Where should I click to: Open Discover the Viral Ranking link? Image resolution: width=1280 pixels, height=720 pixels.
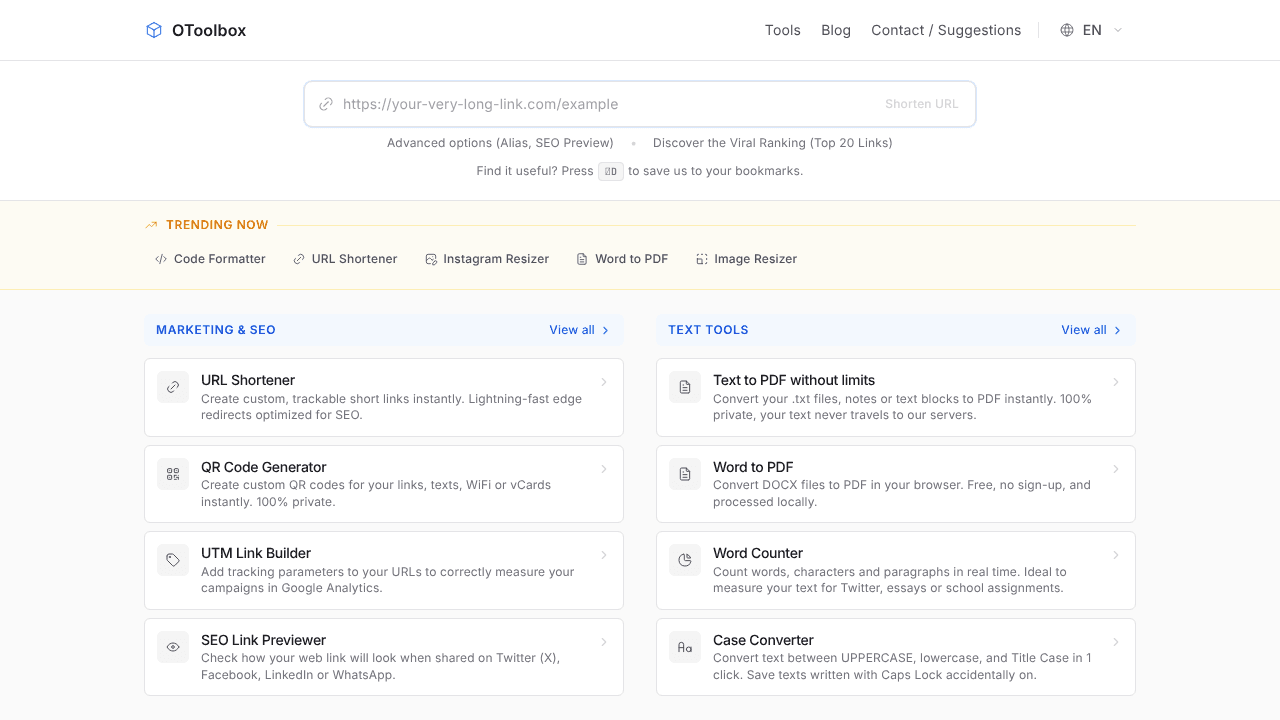pyautogui.click(x=773, y=143)
